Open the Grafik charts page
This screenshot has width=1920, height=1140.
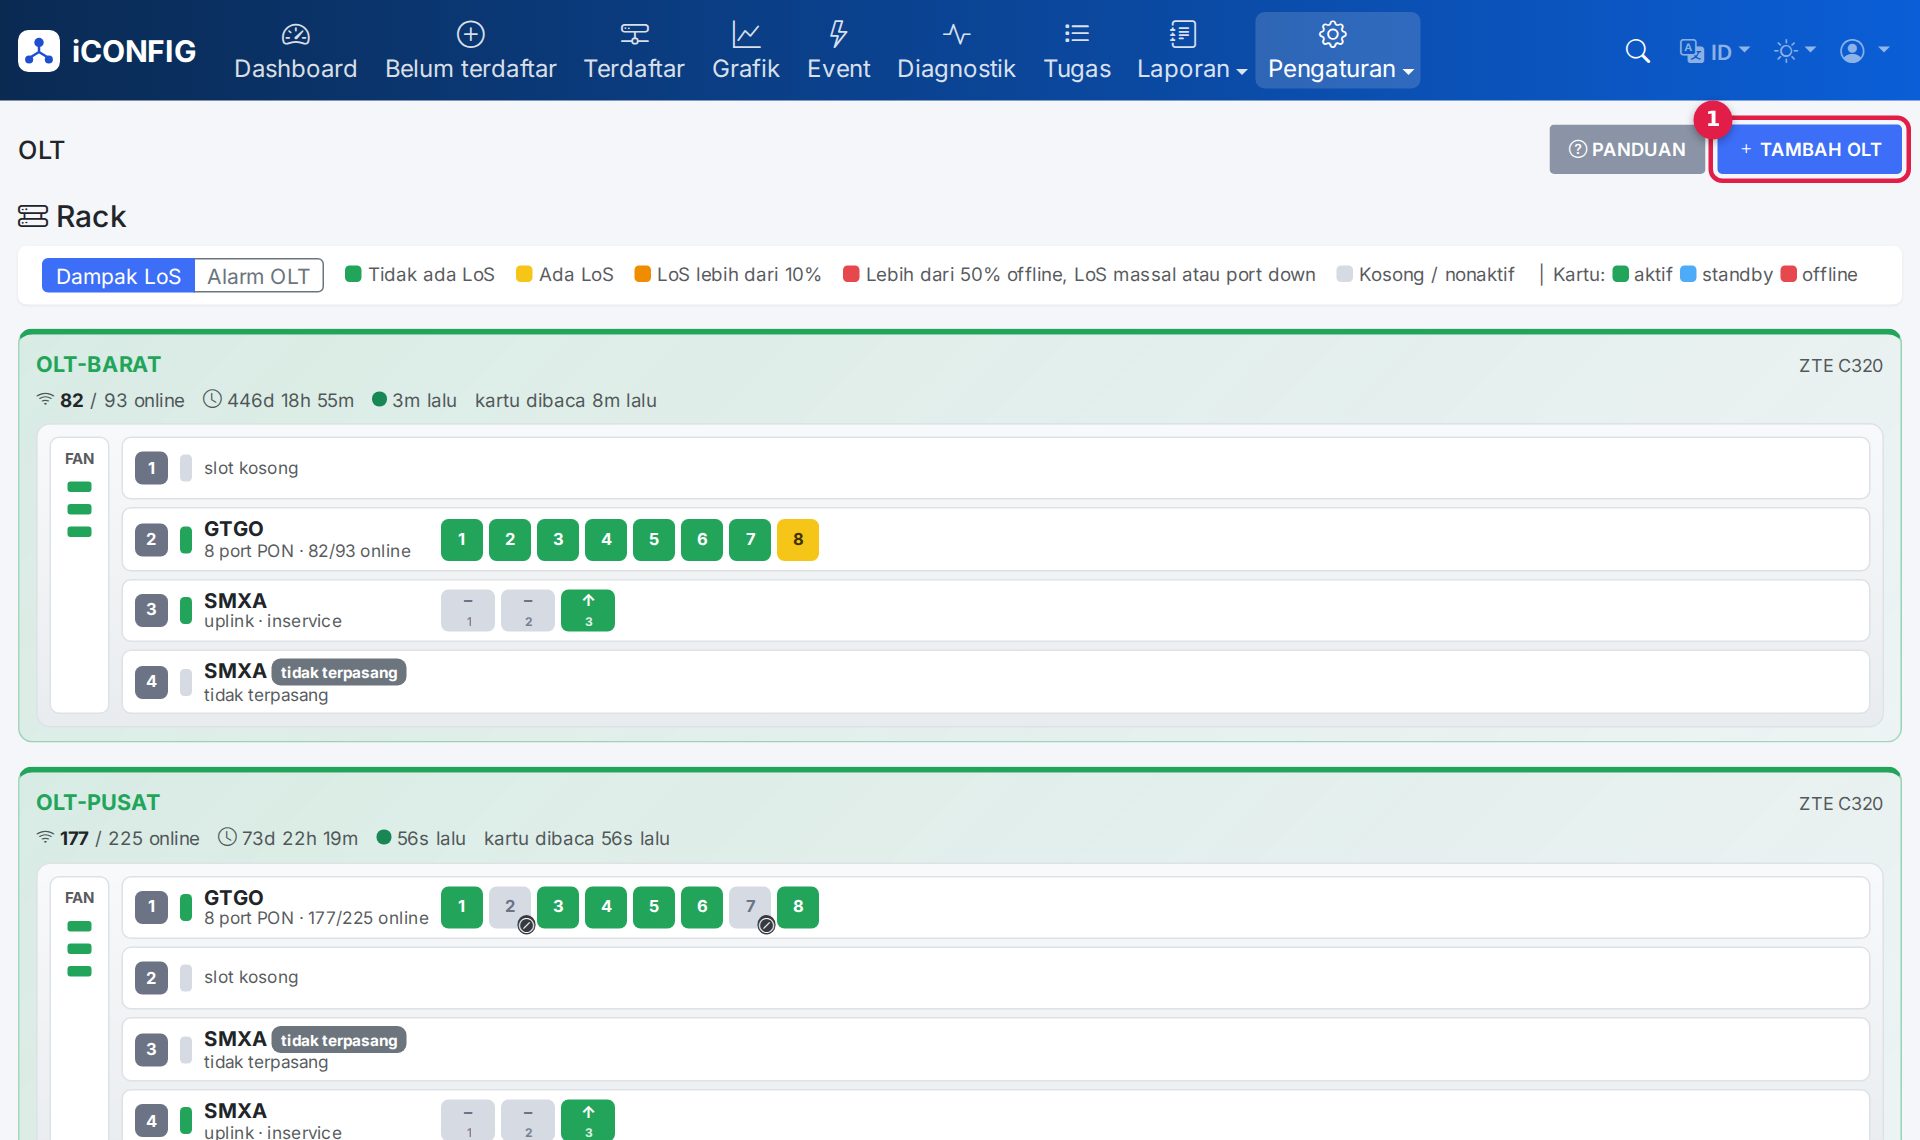pos(745,51)
